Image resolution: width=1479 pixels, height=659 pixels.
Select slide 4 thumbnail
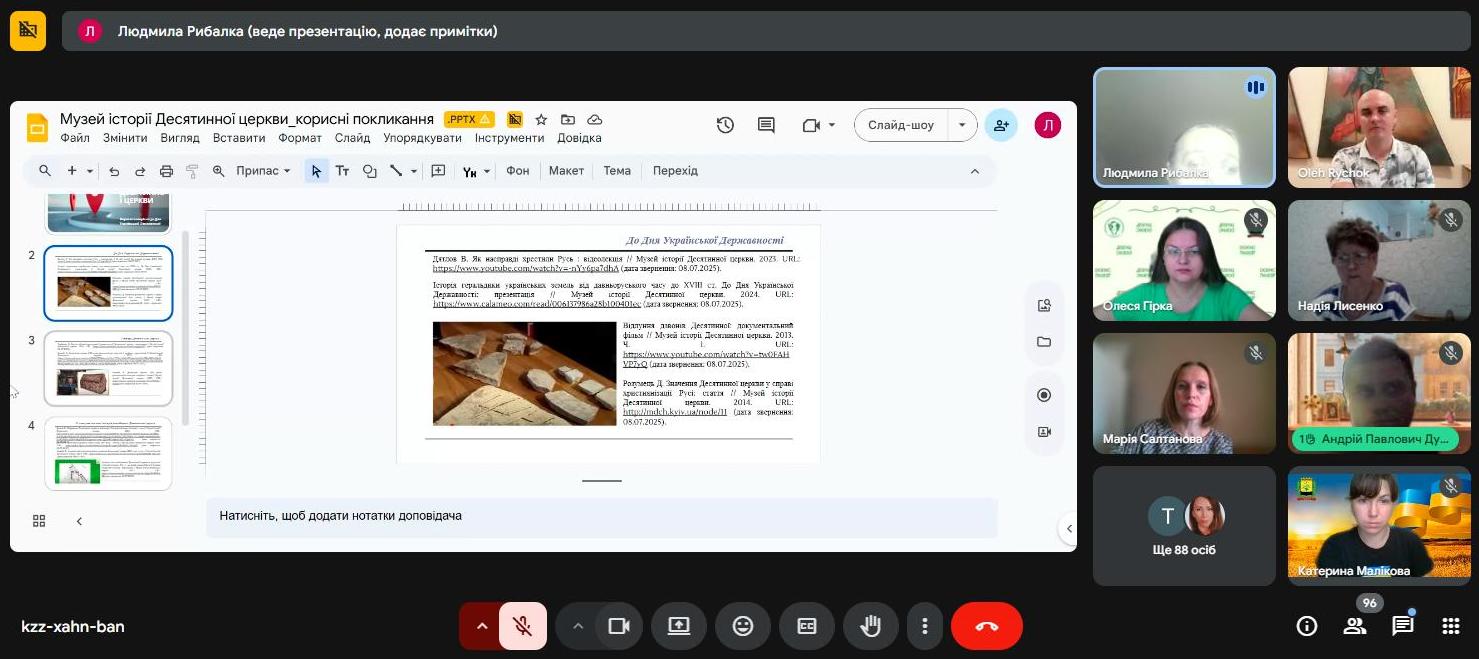tap(108, 453)
